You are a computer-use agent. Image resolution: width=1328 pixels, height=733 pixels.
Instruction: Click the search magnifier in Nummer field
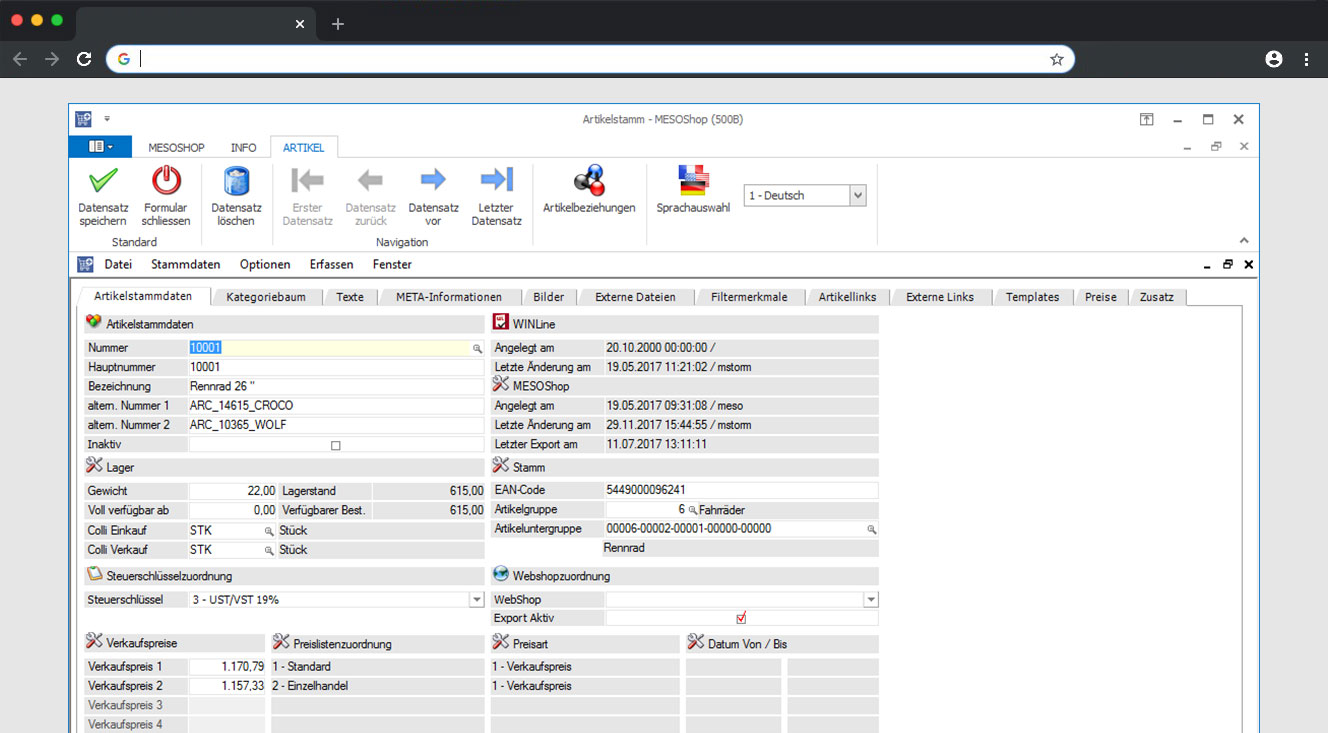pos(478,348)
